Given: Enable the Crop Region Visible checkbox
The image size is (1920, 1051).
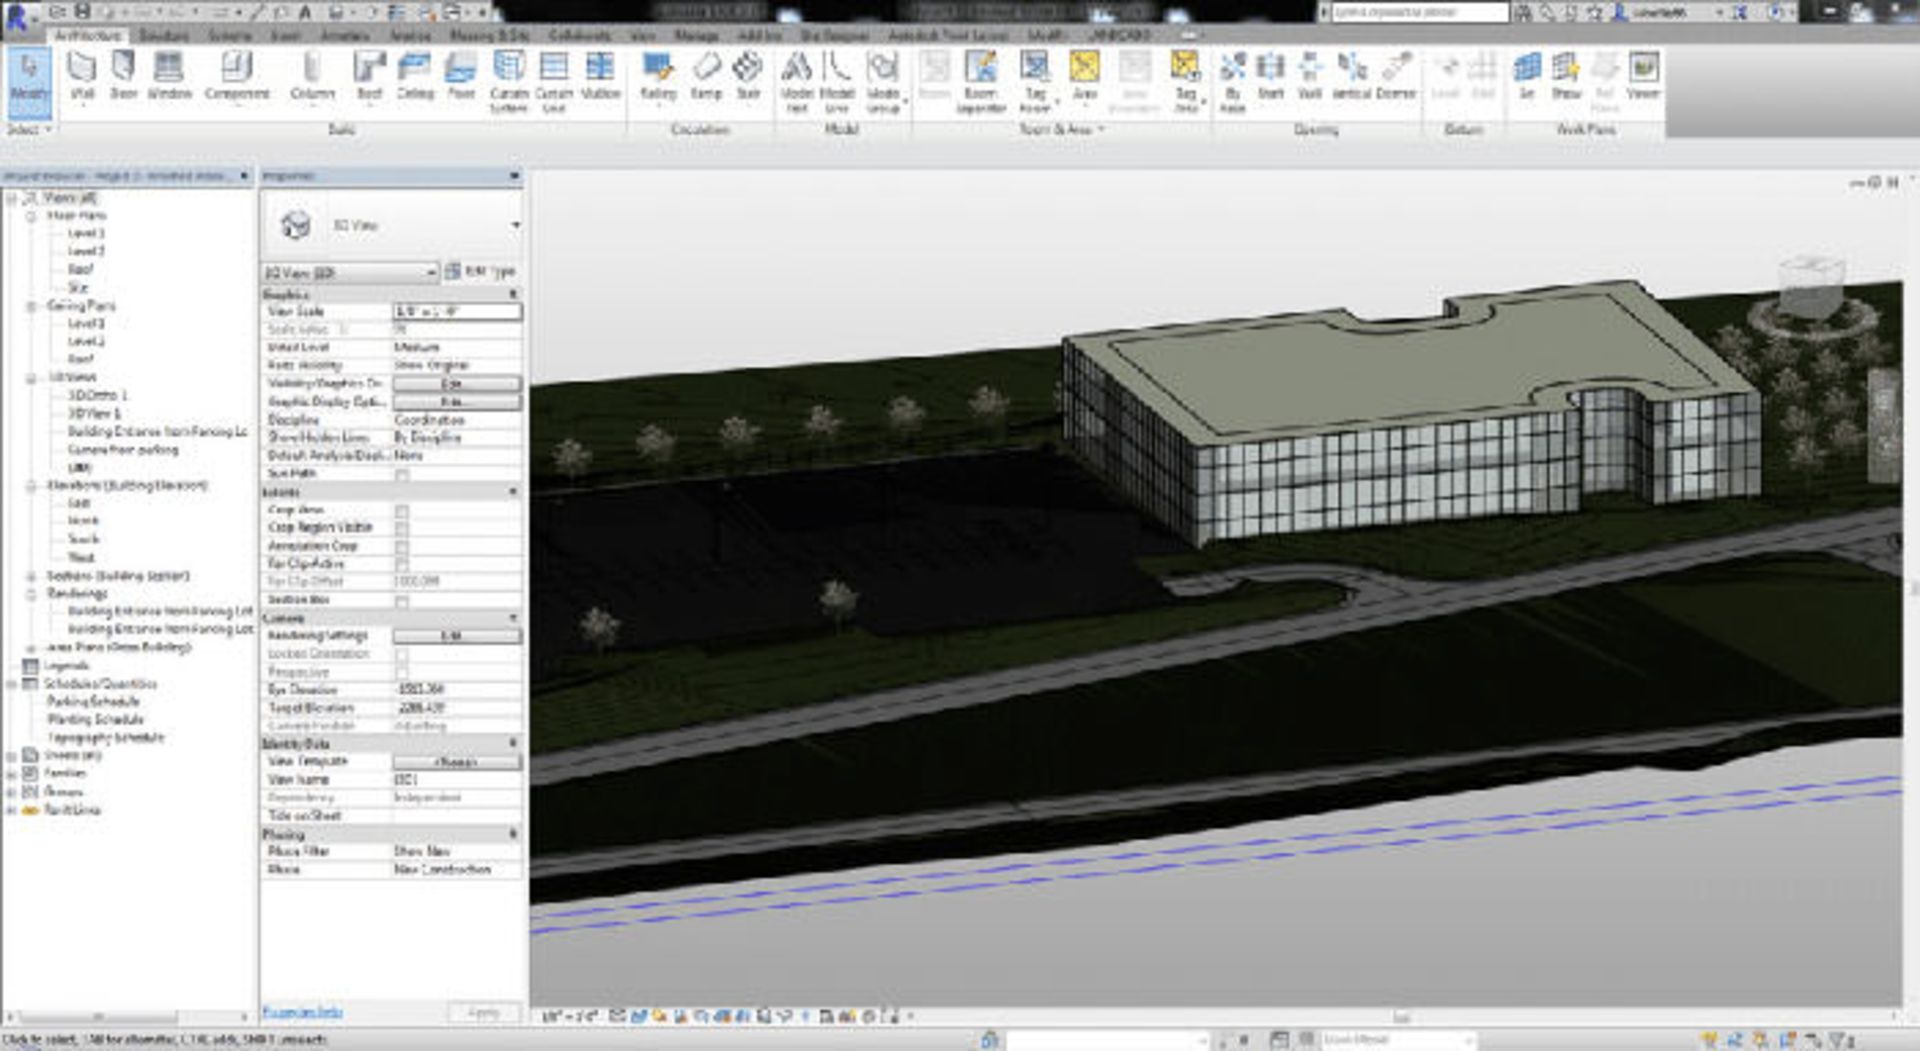Looking at the screenshot, I should pyautogui.click(x=402, y=528).
